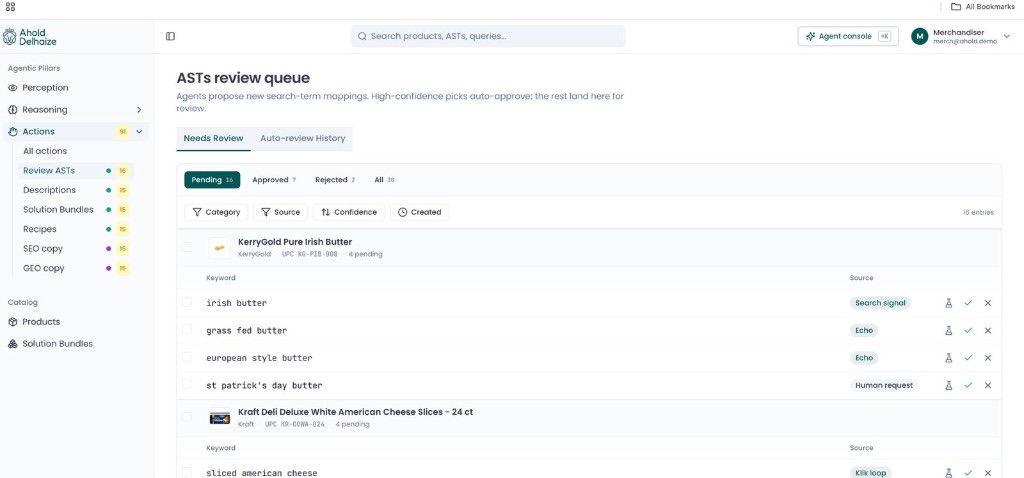Image resolution: width=1024 pixels, height=478 pixels.
Task: Click the Echo tag for 'grass fed butter'
Action: 864,330
